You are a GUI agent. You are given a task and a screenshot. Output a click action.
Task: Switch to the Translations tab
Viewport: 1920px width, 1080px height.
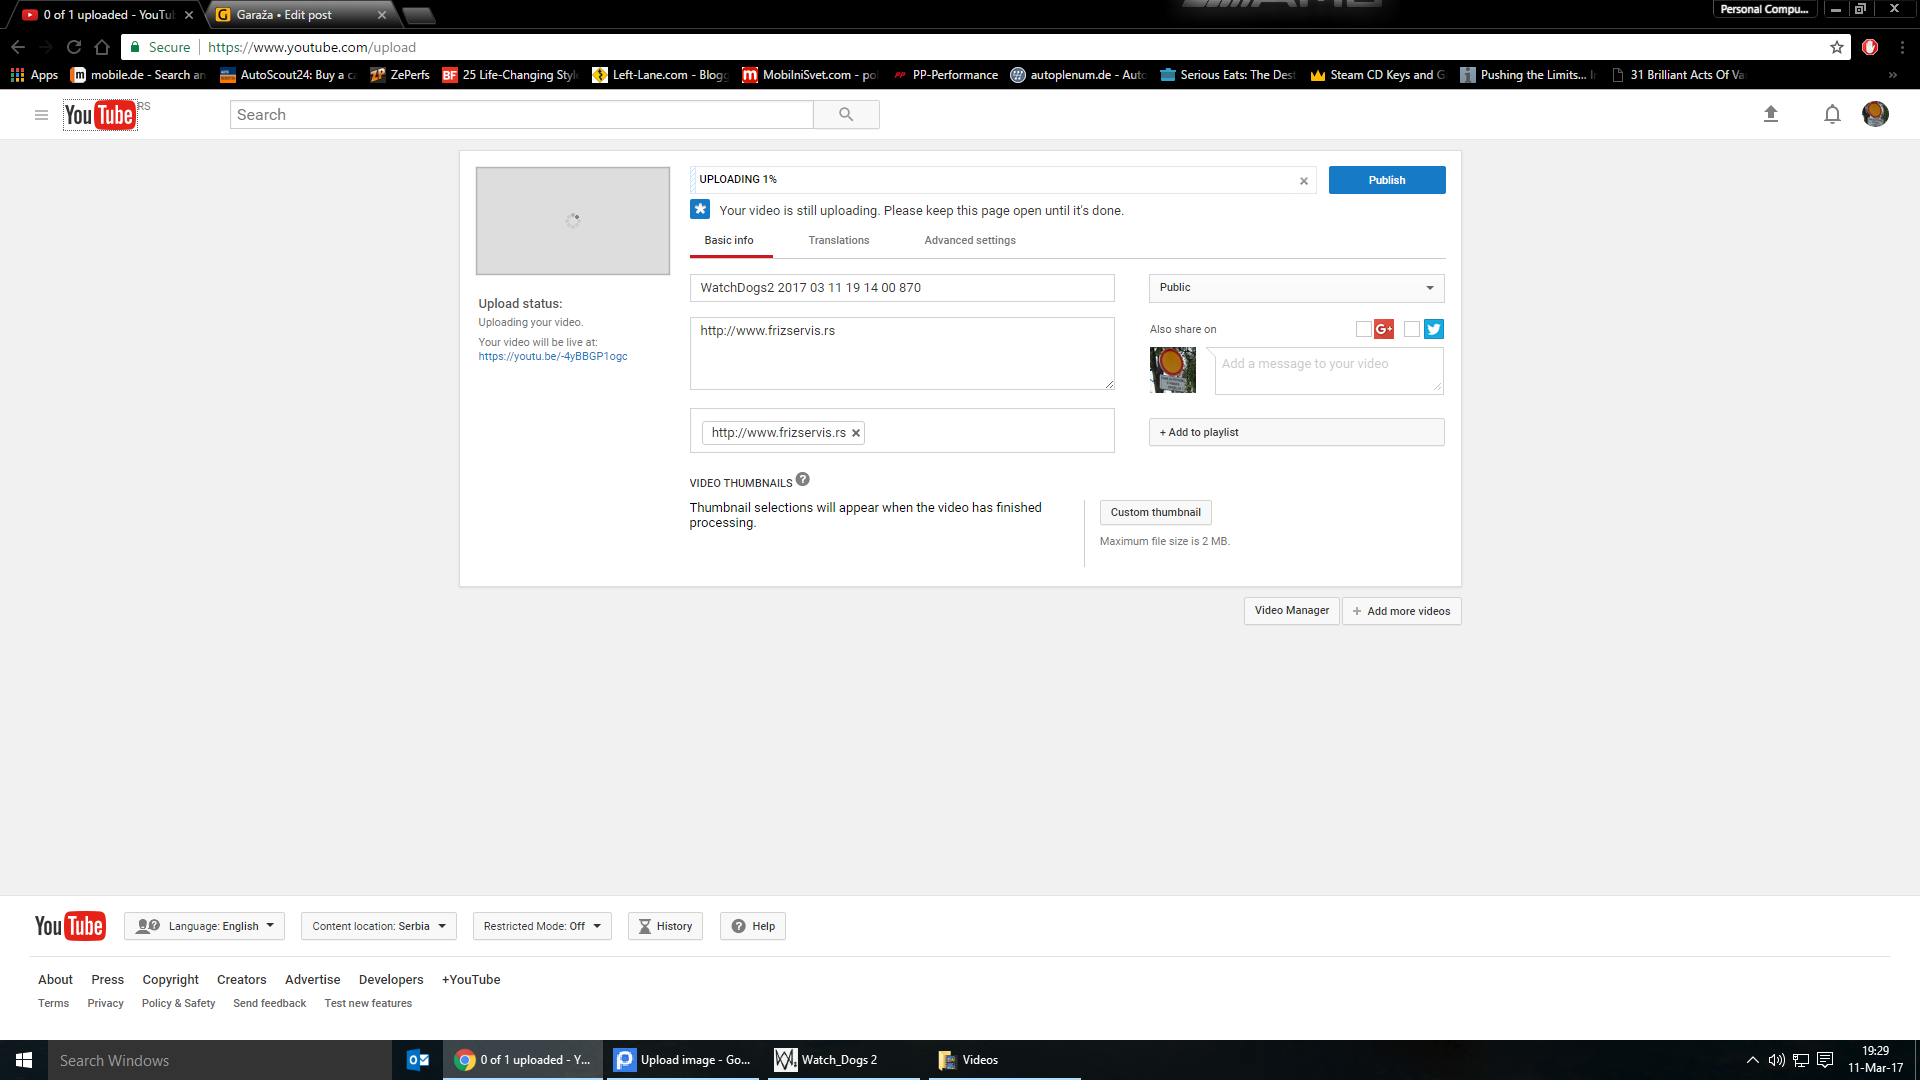(x=838, y=240)
